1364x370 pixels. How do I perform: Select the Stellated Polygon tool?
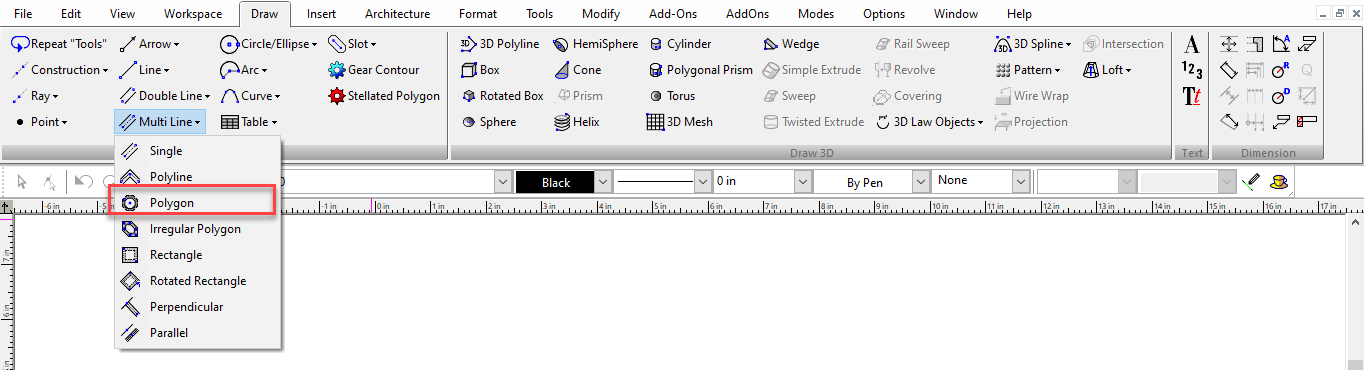coord(384,96)
